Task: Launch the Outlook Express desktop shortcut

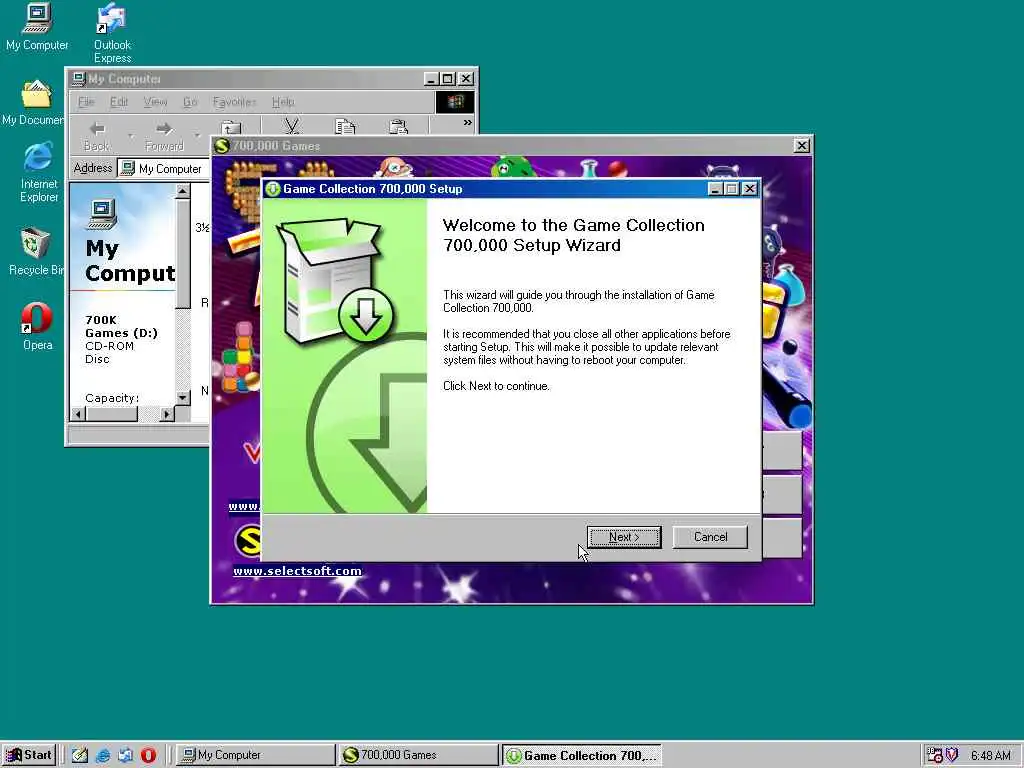Action: (x=112, y=33)
